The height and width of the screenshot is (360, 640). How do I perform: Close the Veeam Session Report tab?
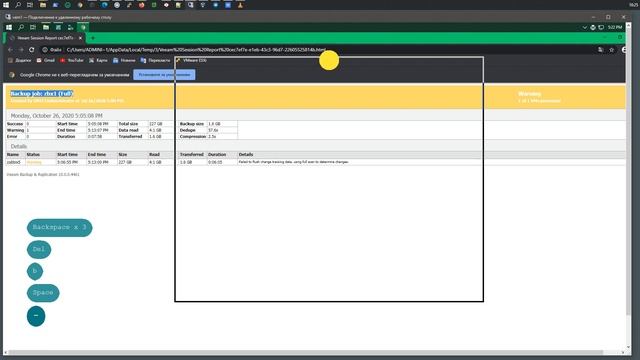(80, 38)
